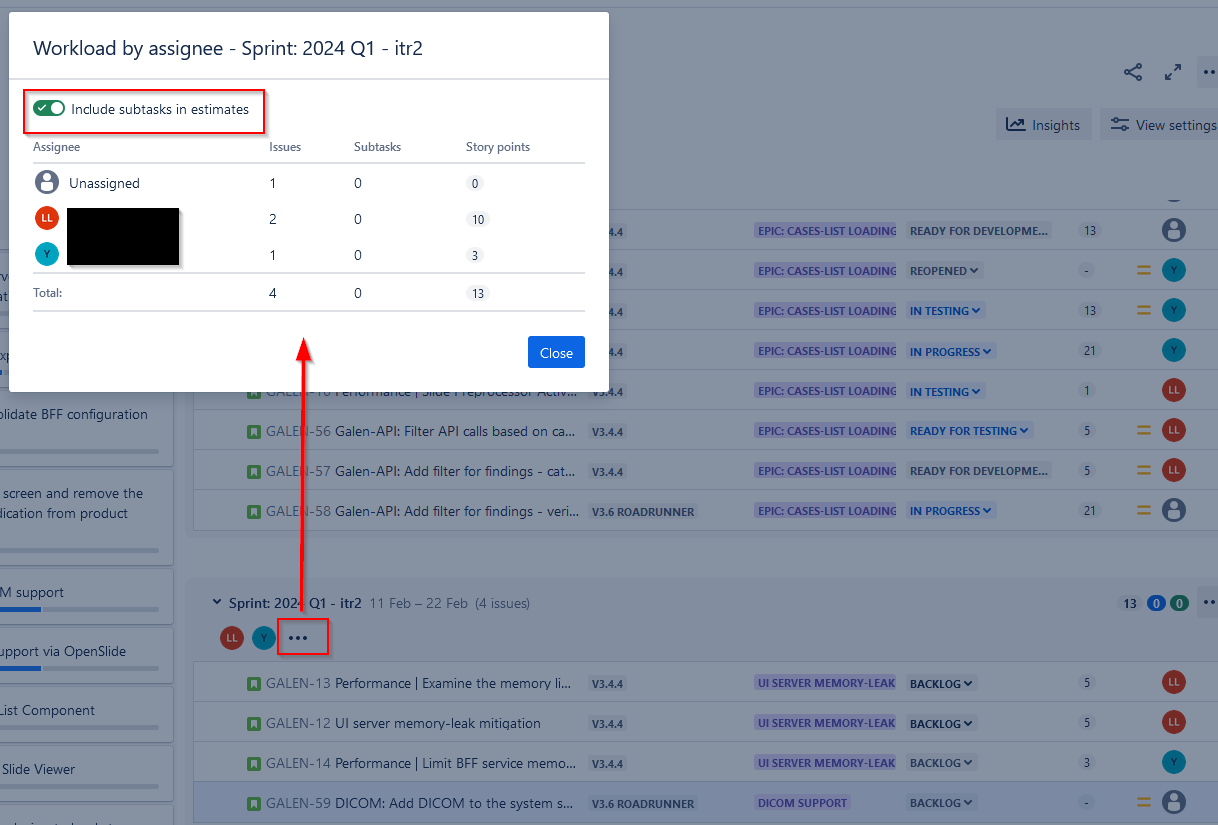Open the GALEN-56 Galen-API issue summary
This screenshot has height=825, width=1218.
(455, 432)
